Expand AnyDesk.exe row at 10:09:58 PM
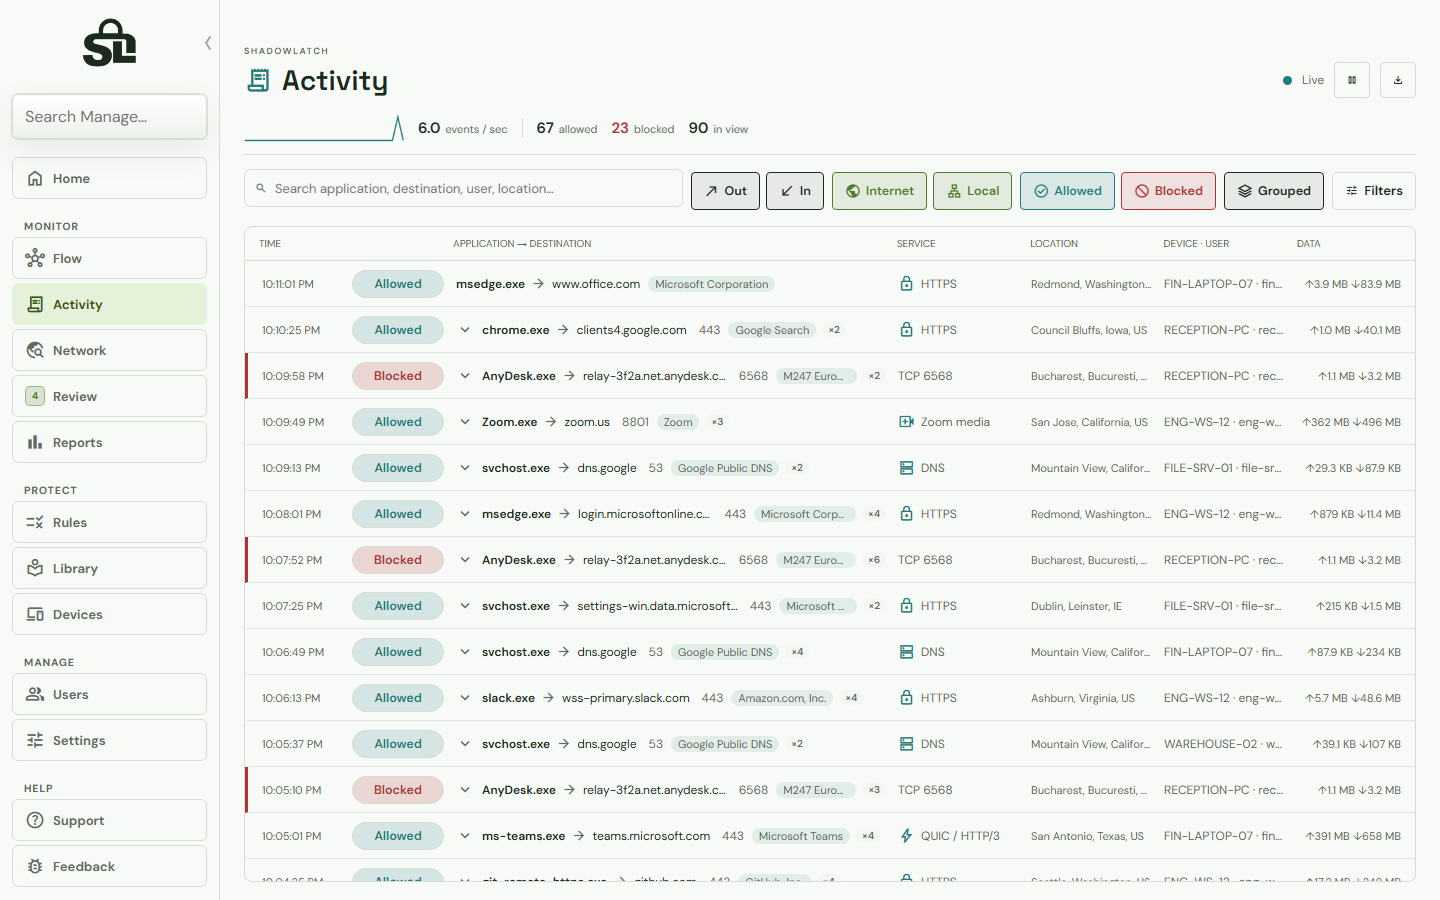The width and height of the screenshot is (1440, 900). click(x=465, y=376)
